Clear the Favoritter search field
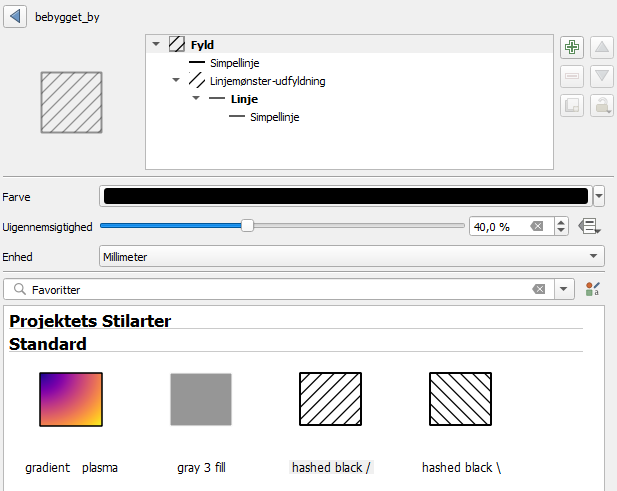617x491 pixels. coord(539,290)
